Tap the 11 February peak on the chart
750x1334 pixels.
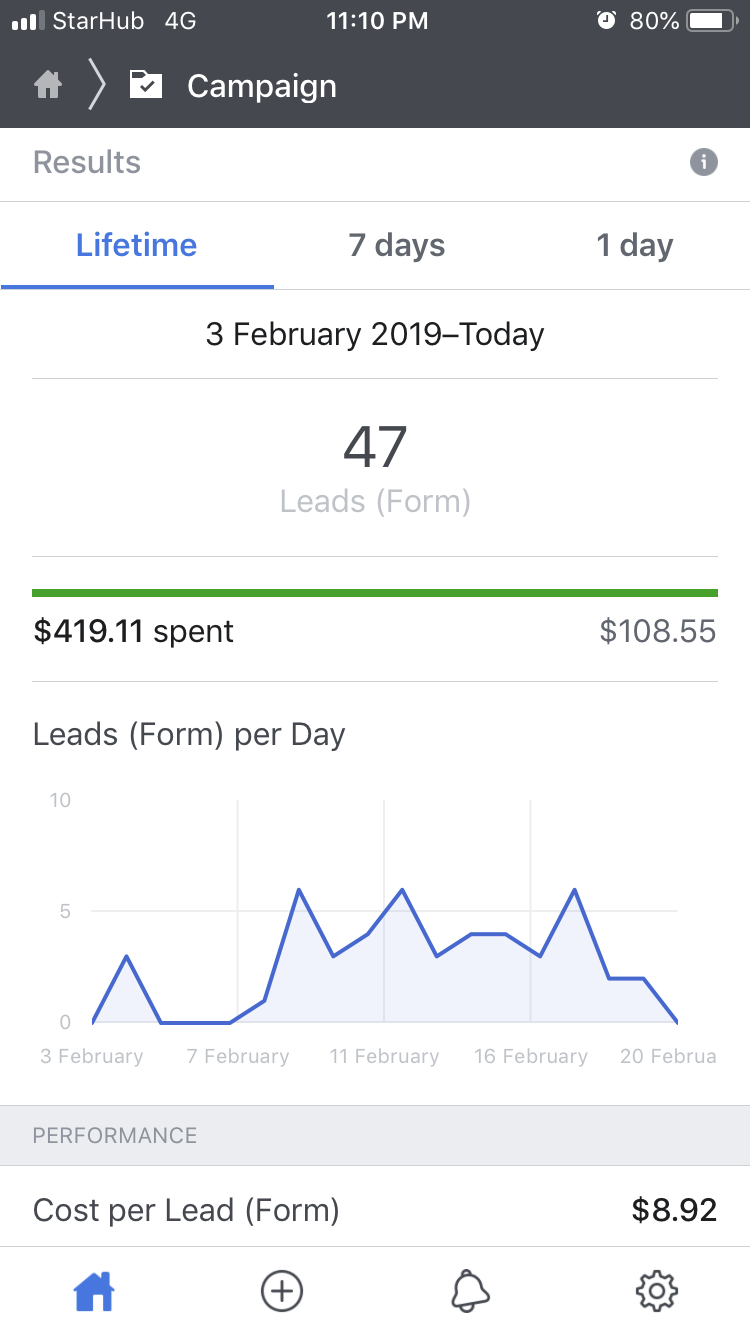[x=402, y=890]
